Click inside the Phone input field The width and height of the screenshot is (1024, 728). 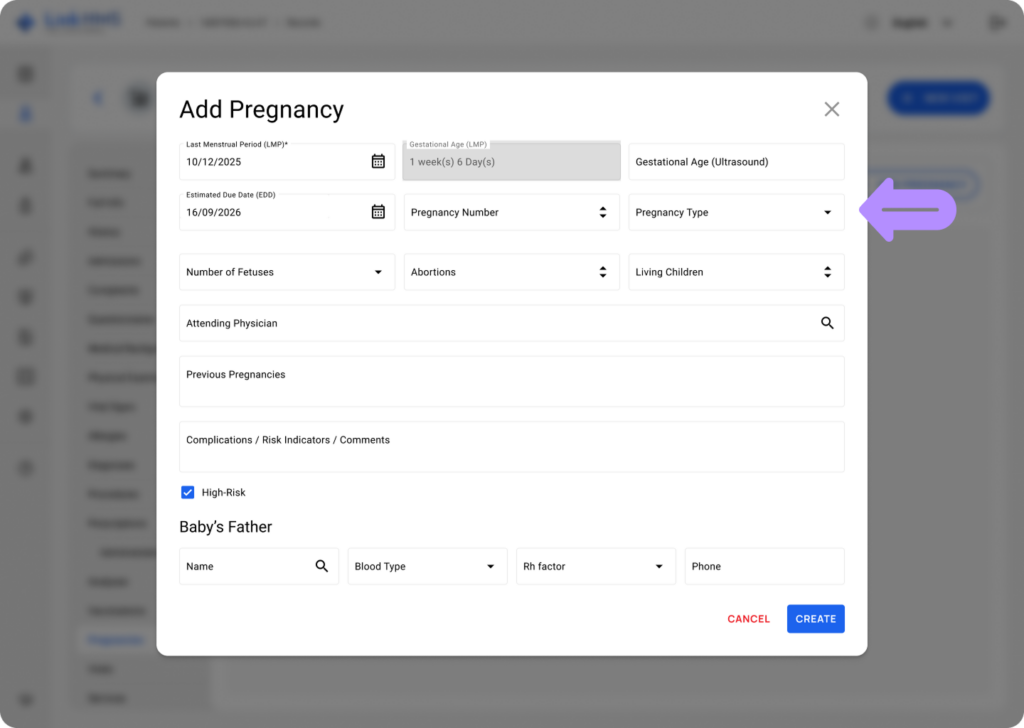(x=764, y=566)
